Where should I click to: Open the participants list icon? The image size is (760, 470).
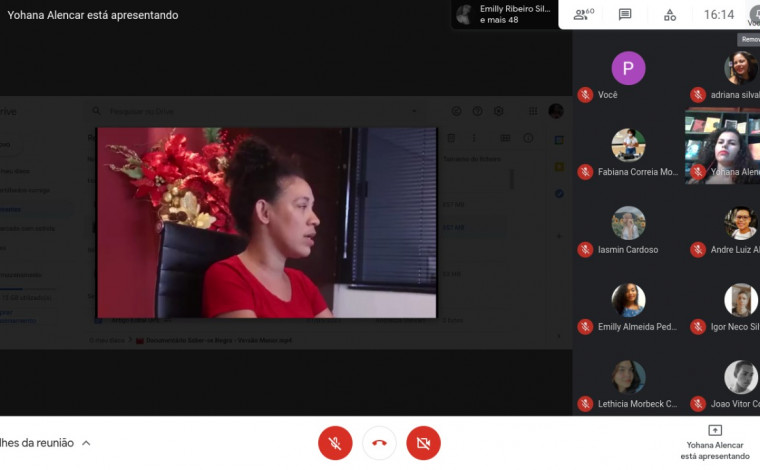tap(582, 15)
